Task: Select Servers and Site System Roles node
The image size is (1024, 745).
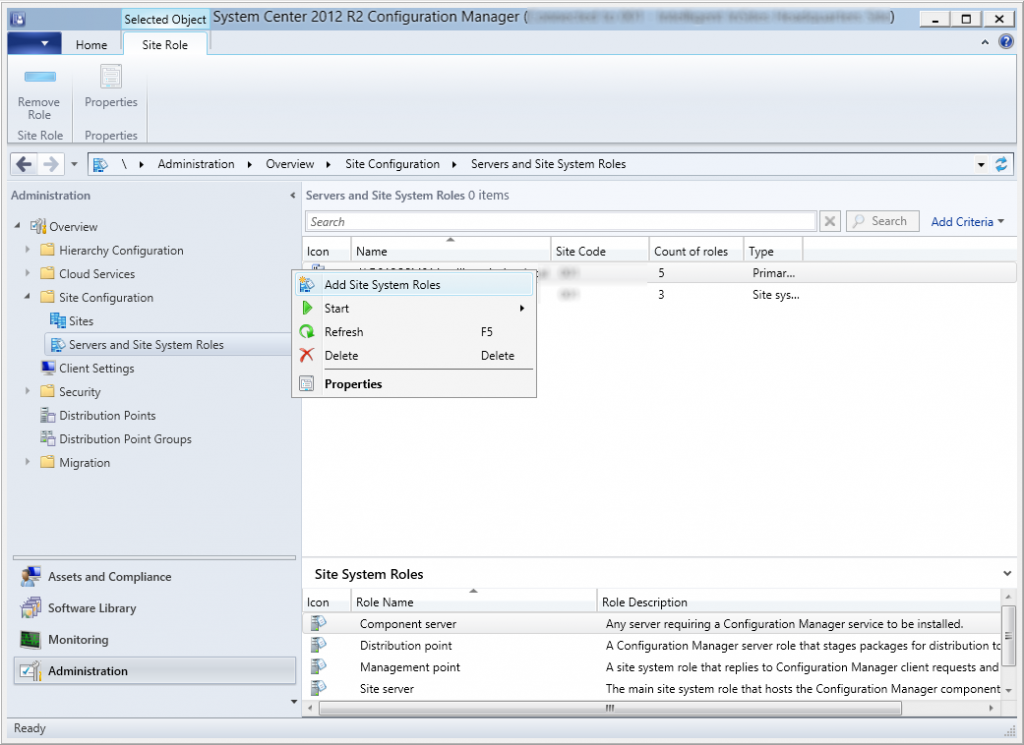Action: tap(146, 344)
